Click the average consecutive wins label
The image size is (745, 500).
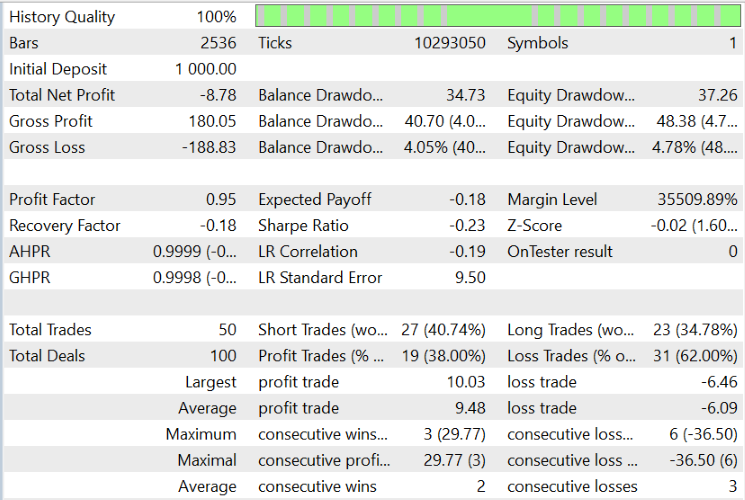(317, 486)
